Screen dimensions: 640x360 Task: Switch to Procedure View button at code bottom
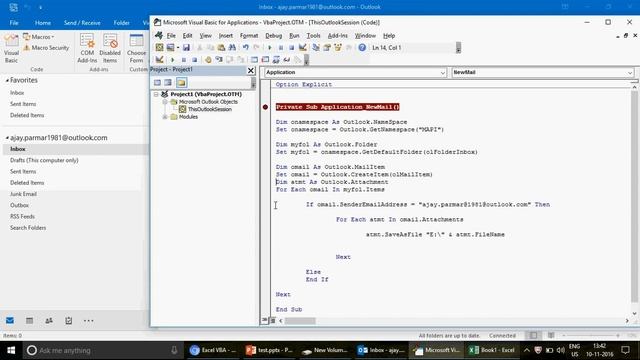coord(264,320)
